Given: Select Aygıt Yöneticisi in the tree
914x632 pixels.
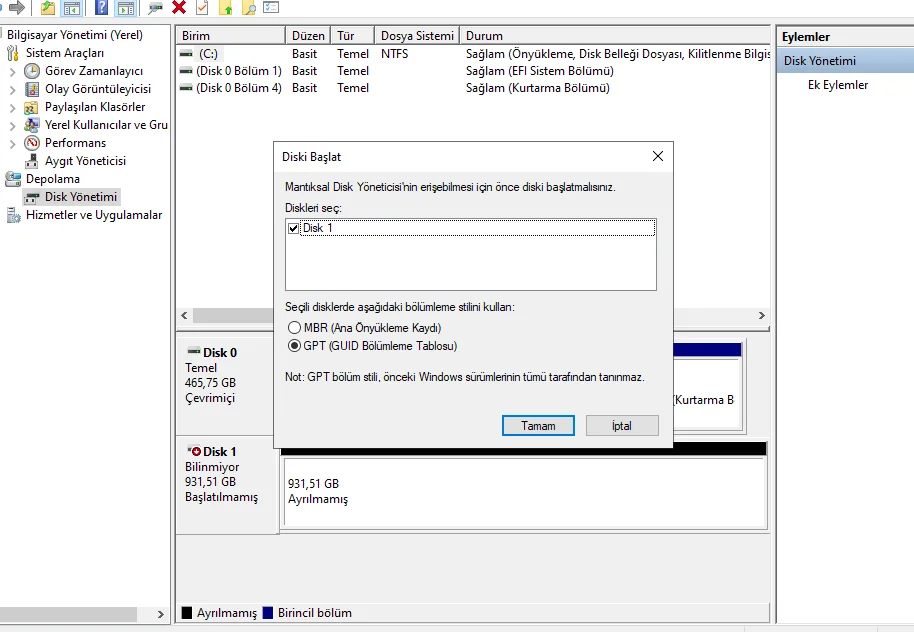Looking at the screenshot, I should coord(85,161).
